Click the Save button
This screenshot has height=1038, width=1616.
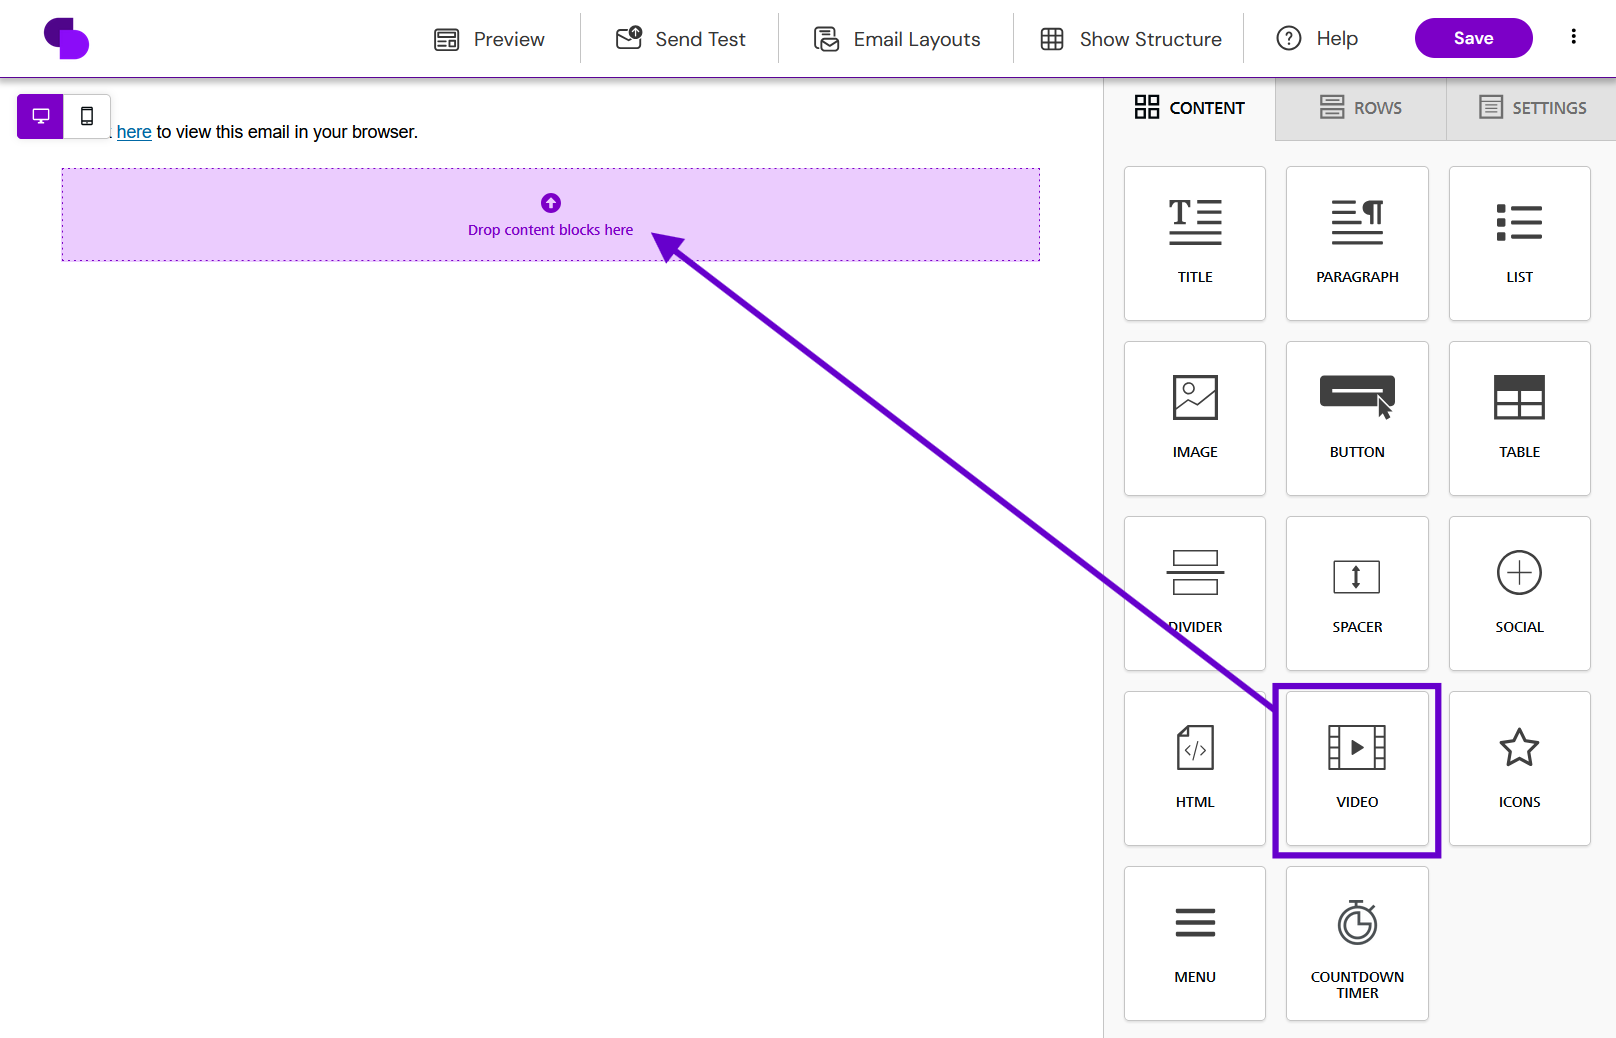coord(1473,38)
